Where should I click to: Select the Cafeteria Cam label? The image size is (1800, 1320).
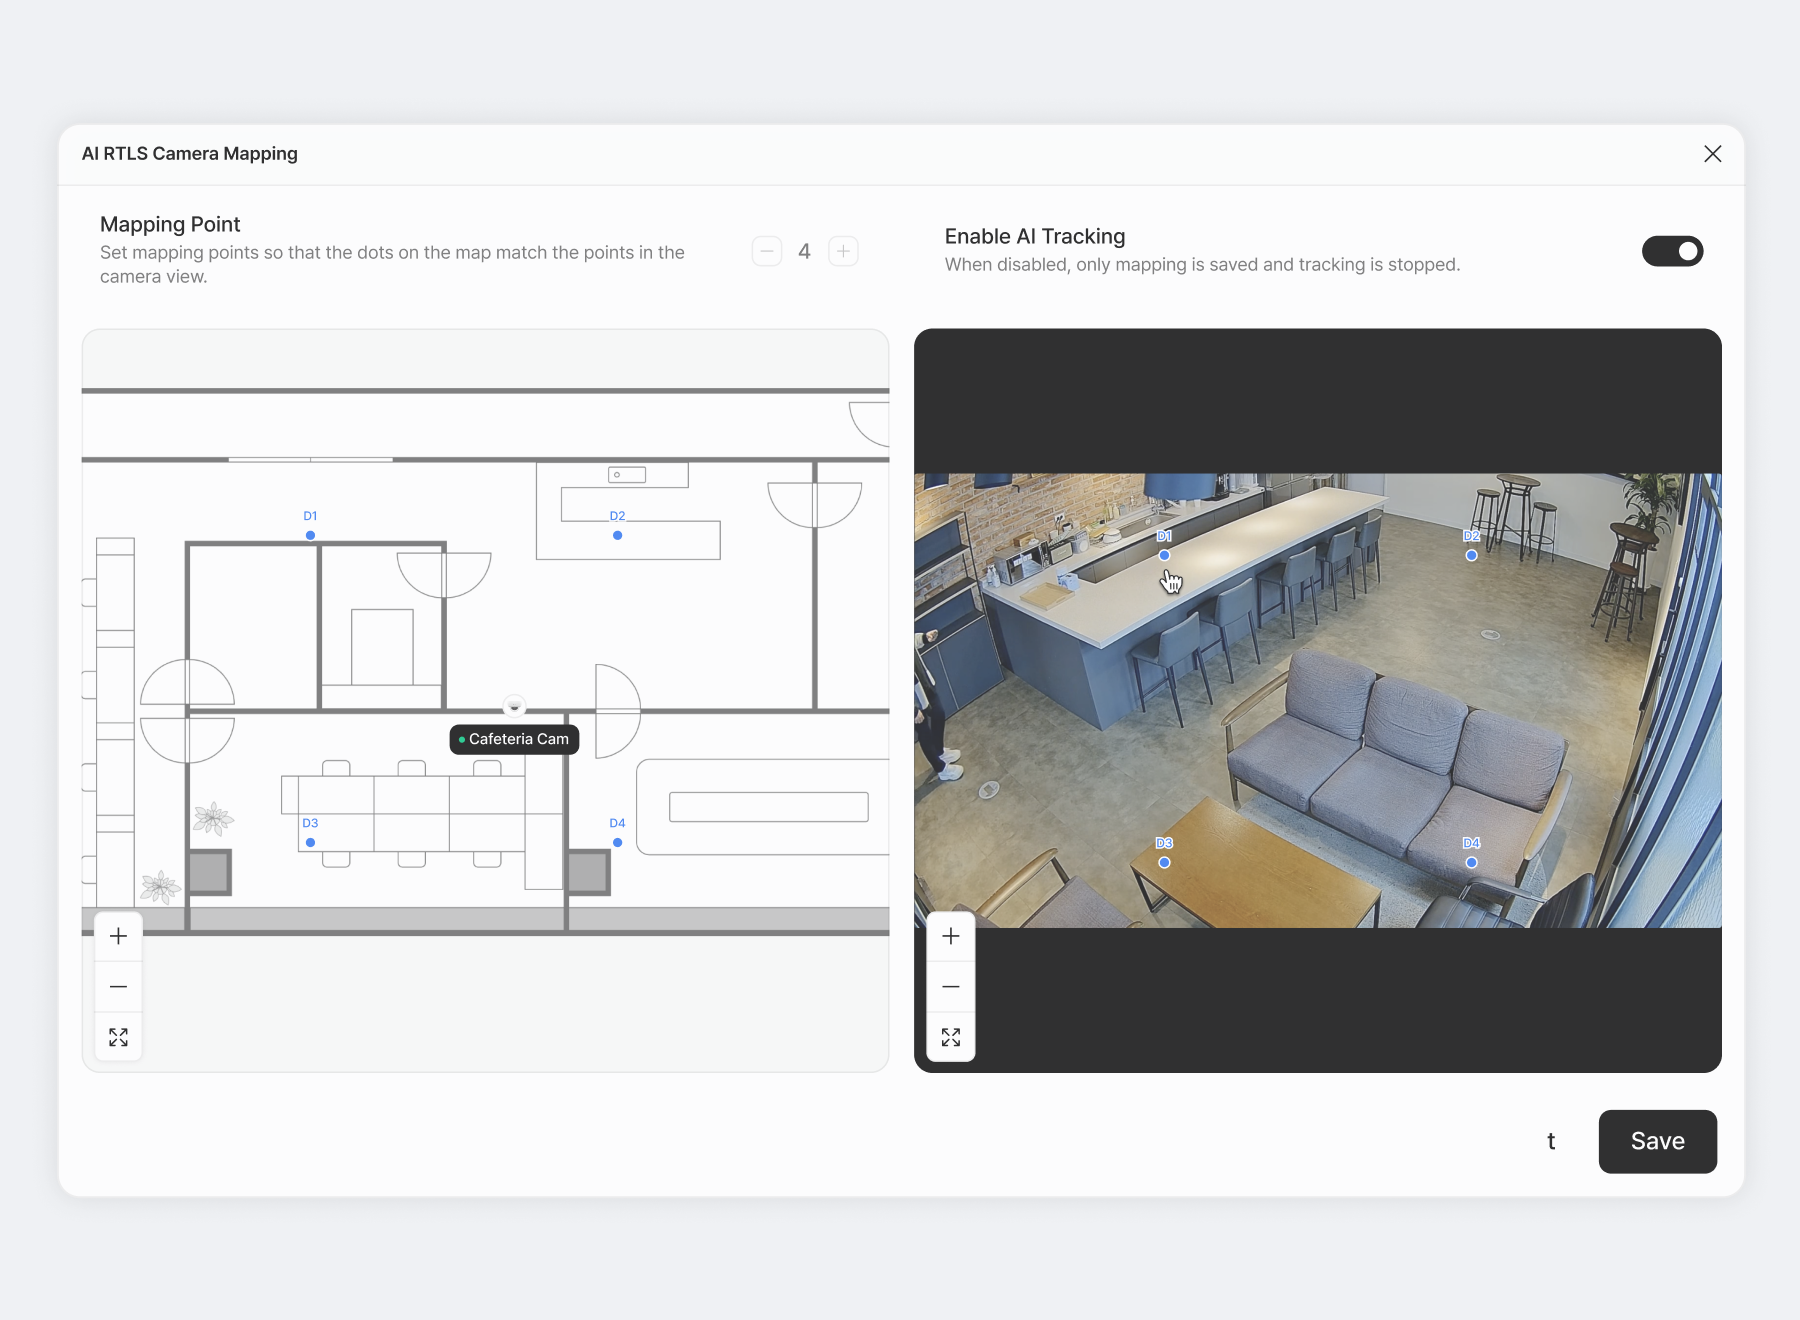pos(514,739)
